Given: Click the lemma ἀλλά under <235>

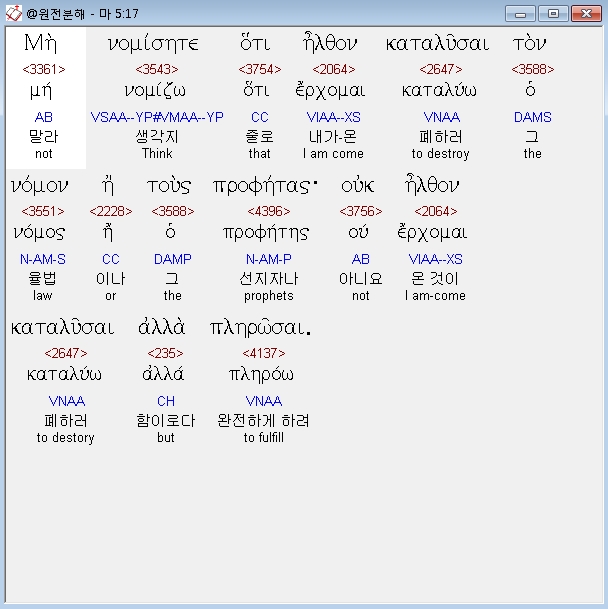Looking at the screenshot, I should 163,374.
